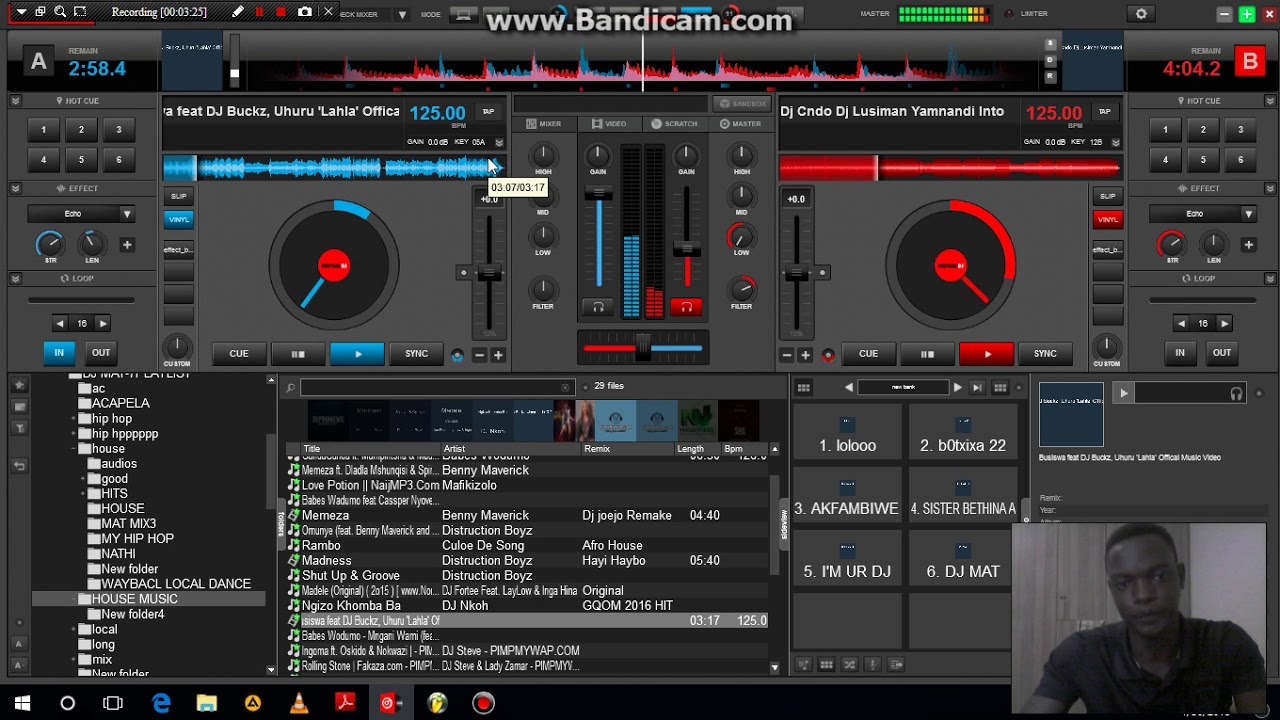Select the HOUSE MUSIC folder
Screen dimensions: 1280x720
pyautogui.click(x=134, y=599)
